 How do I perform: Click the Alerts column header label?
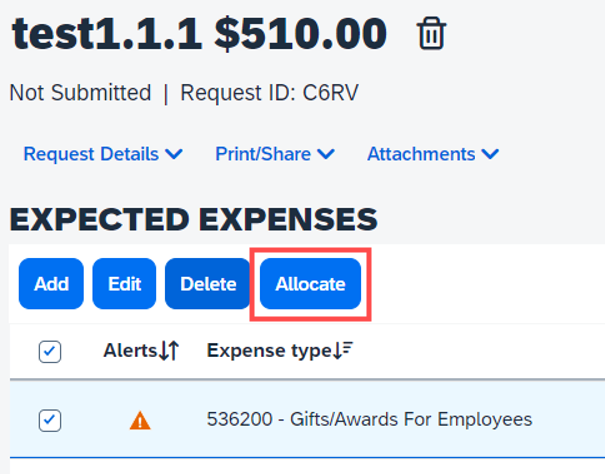[130, 351]
